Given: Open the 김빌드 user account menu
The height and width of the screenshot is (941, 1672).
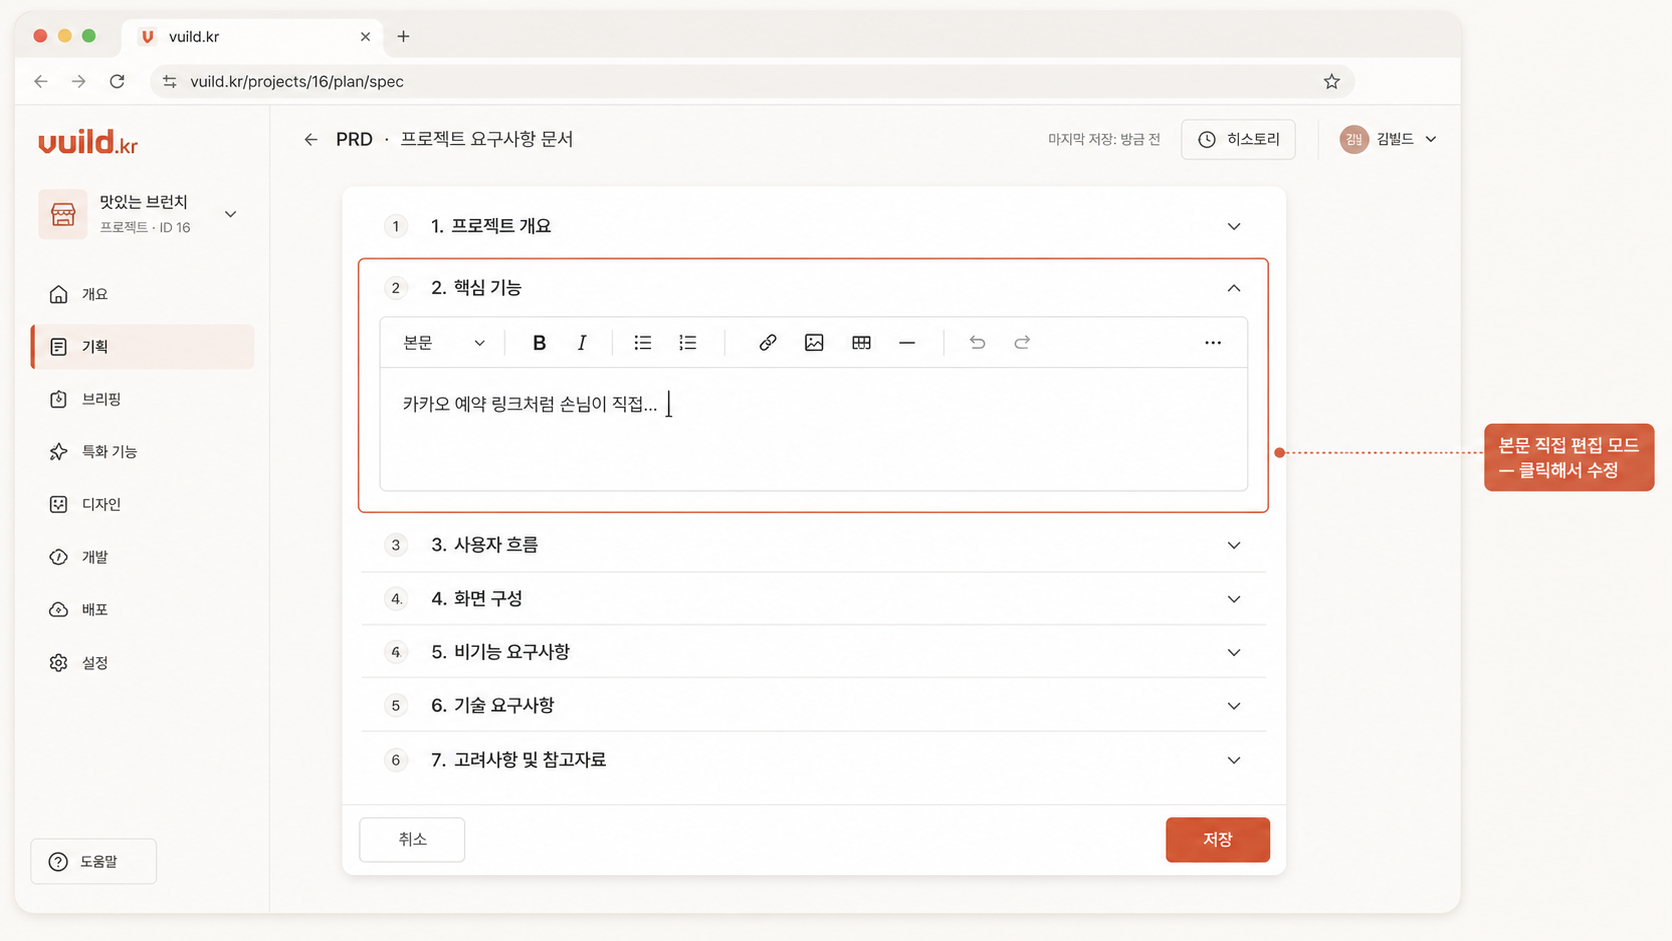Looking at the screenshot, I should [x=1389, y=140].
